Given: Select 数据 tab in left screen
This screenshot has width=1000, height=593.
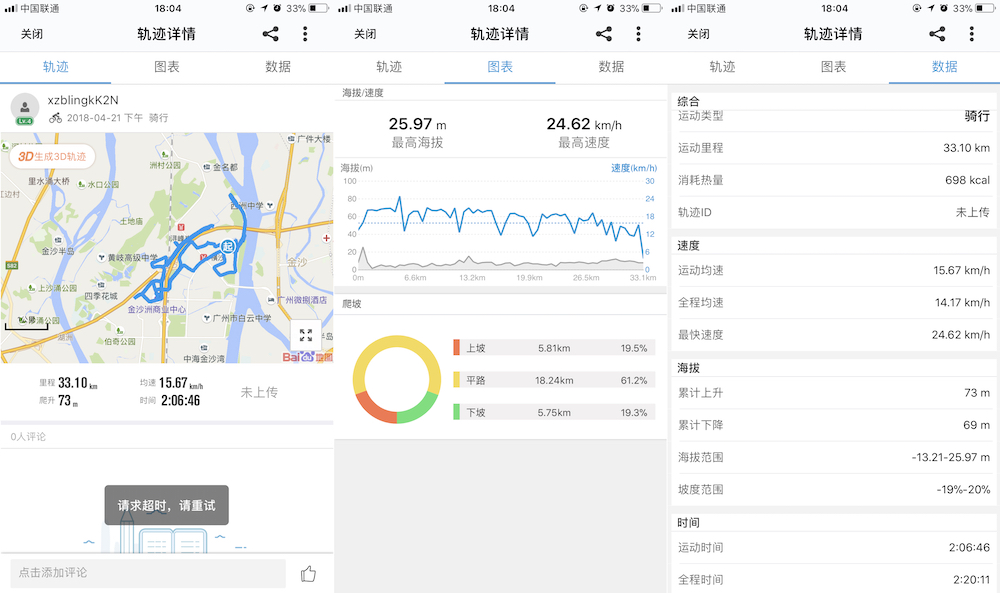Looking at the screenshot, I should (278, 67).
